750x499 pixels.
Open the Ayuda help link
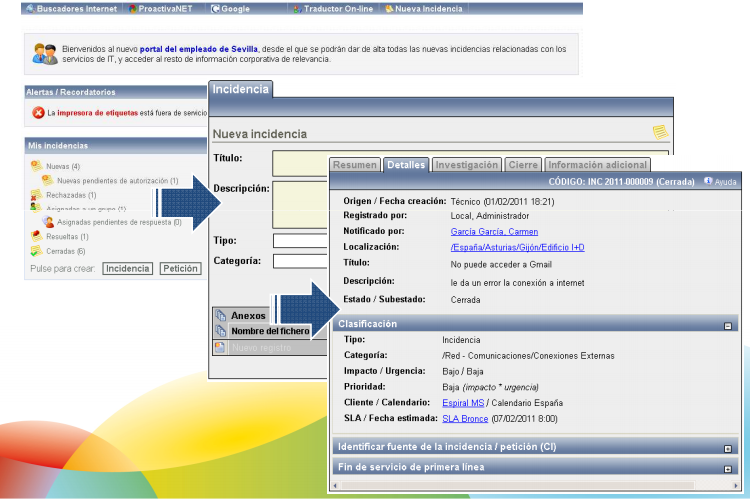point(726,182)
